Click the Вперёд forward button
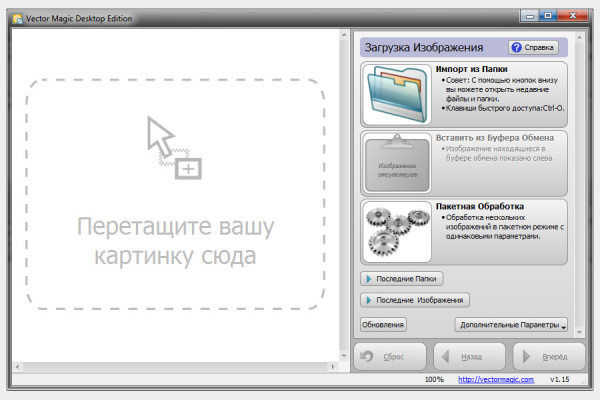Image resolution: width=600 pixels, height=400 pixels. (x=549, y=356)
